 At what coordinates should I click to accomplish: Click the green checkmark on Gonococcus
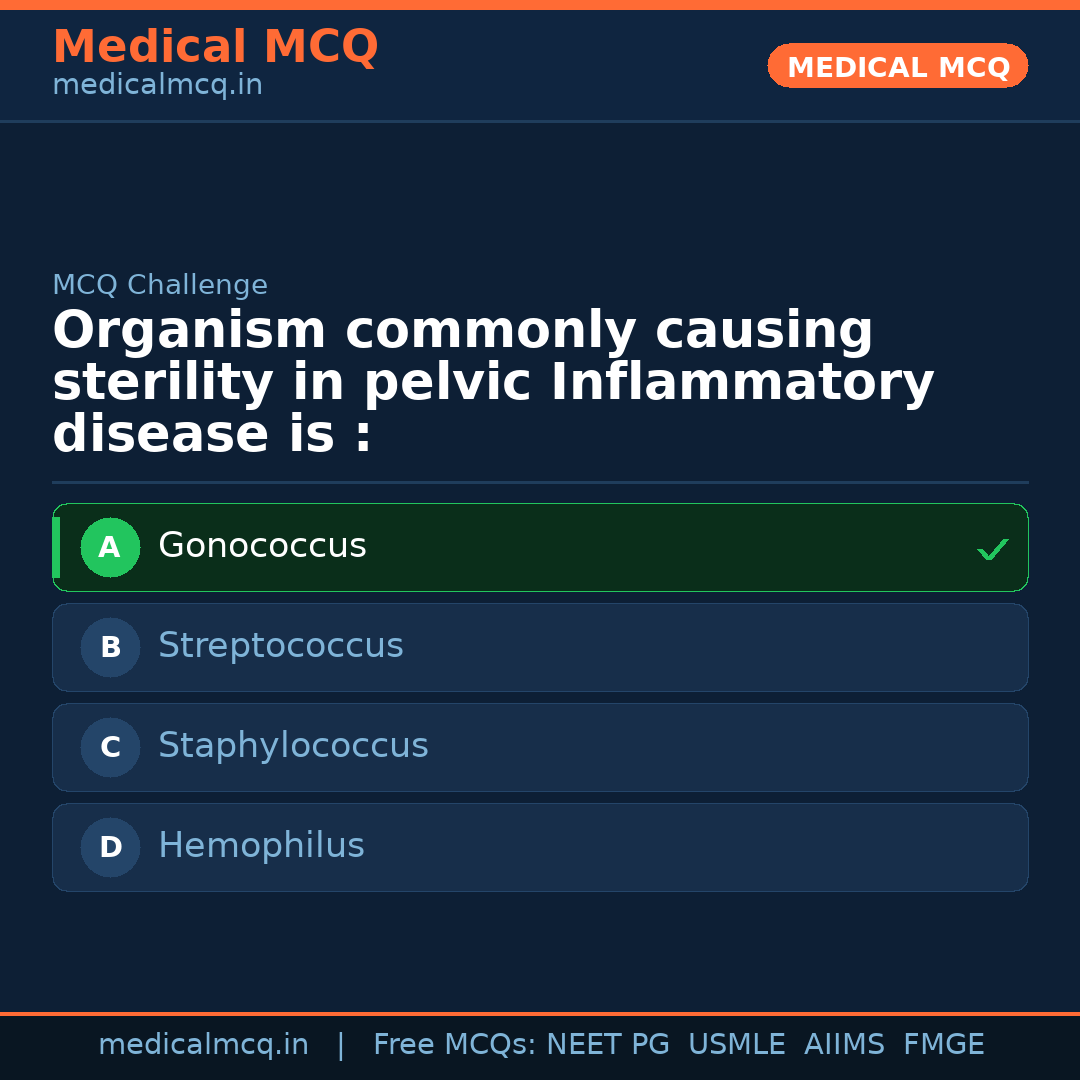tap(992, 549)
